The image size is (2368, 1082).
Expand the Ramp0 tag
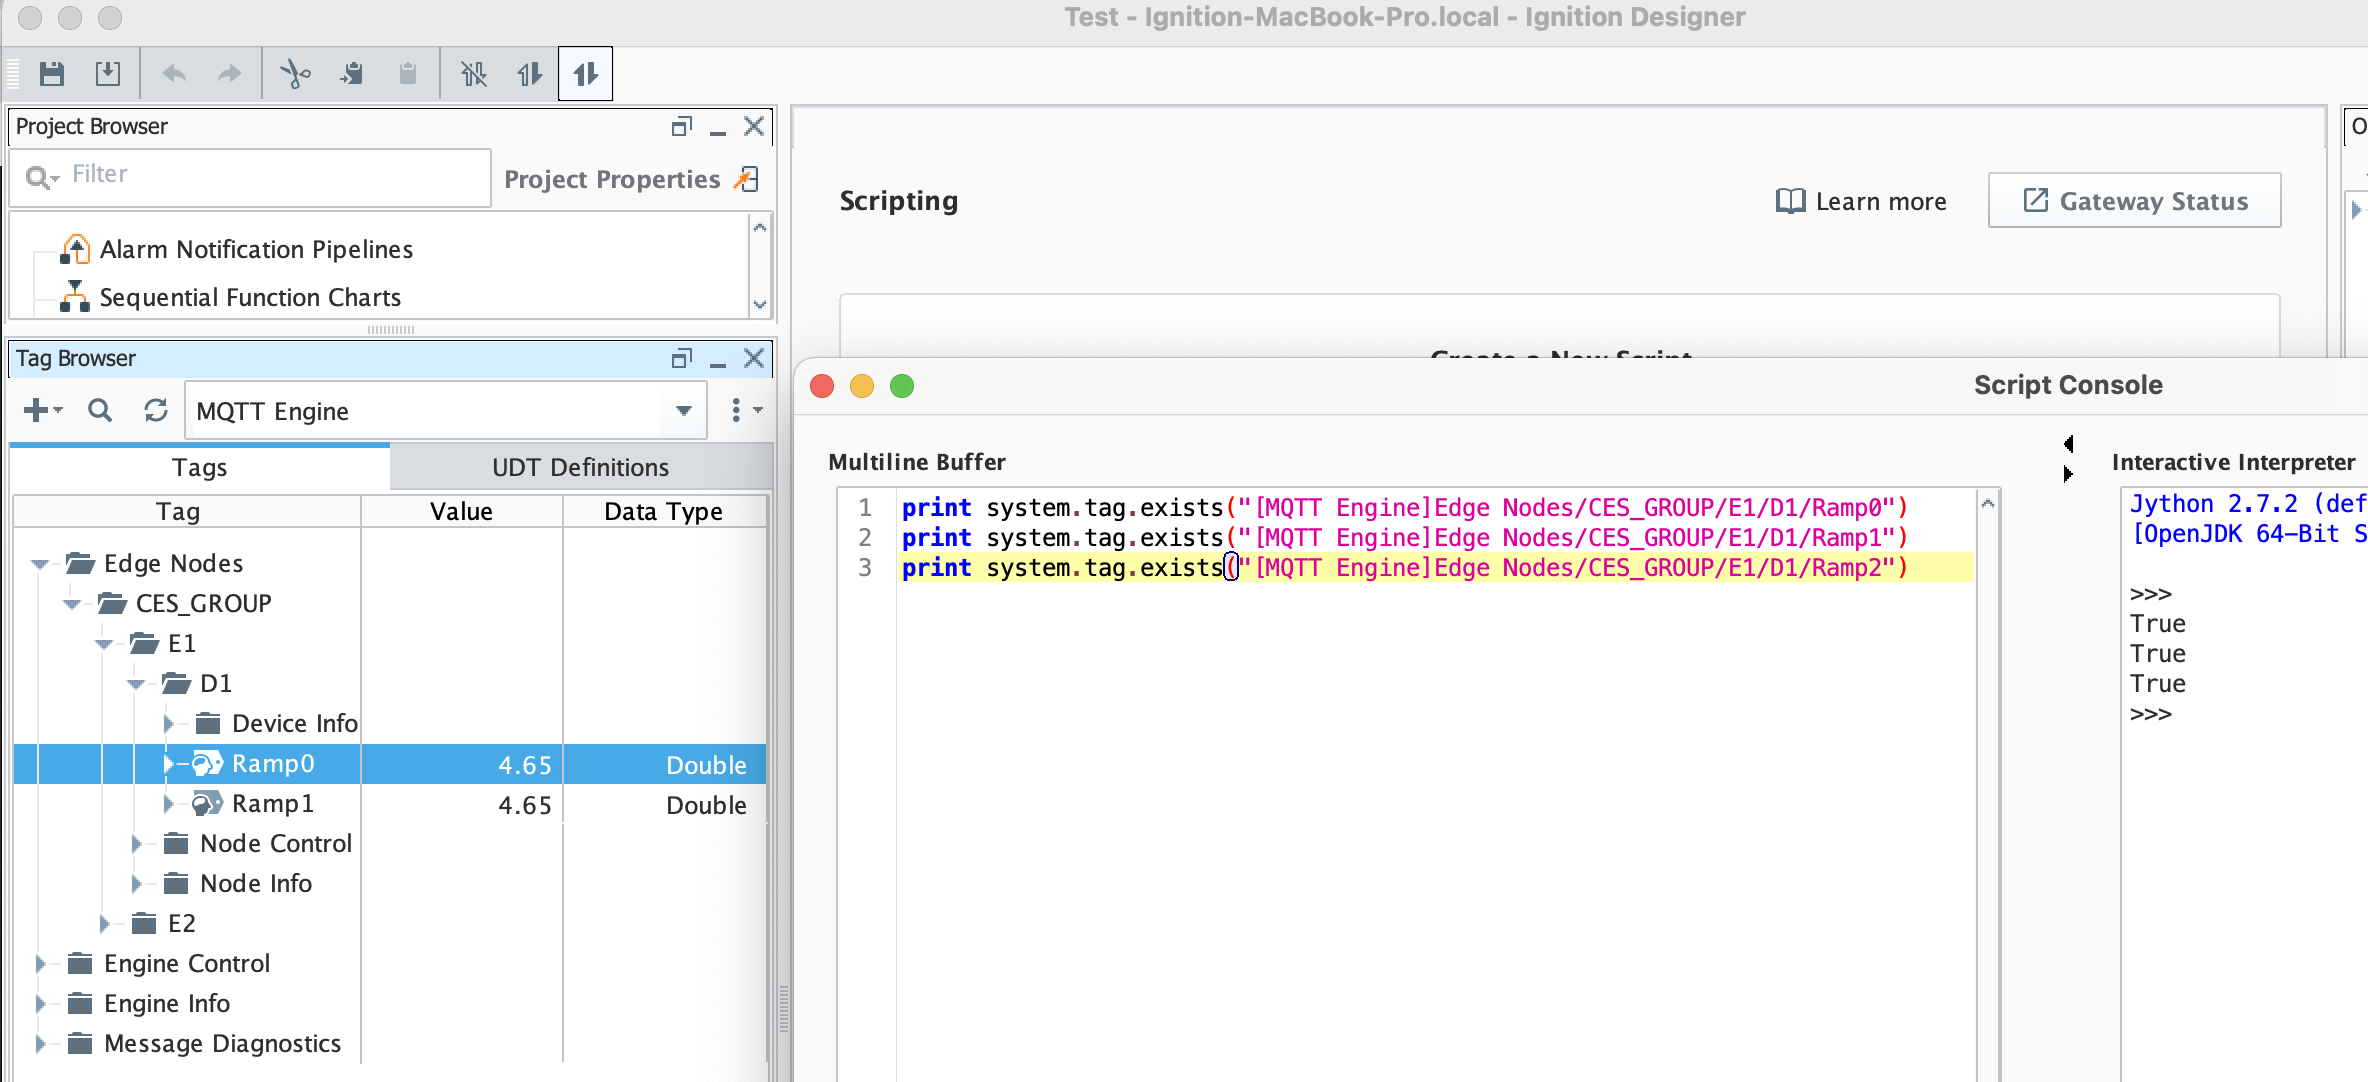coord(168,764)
